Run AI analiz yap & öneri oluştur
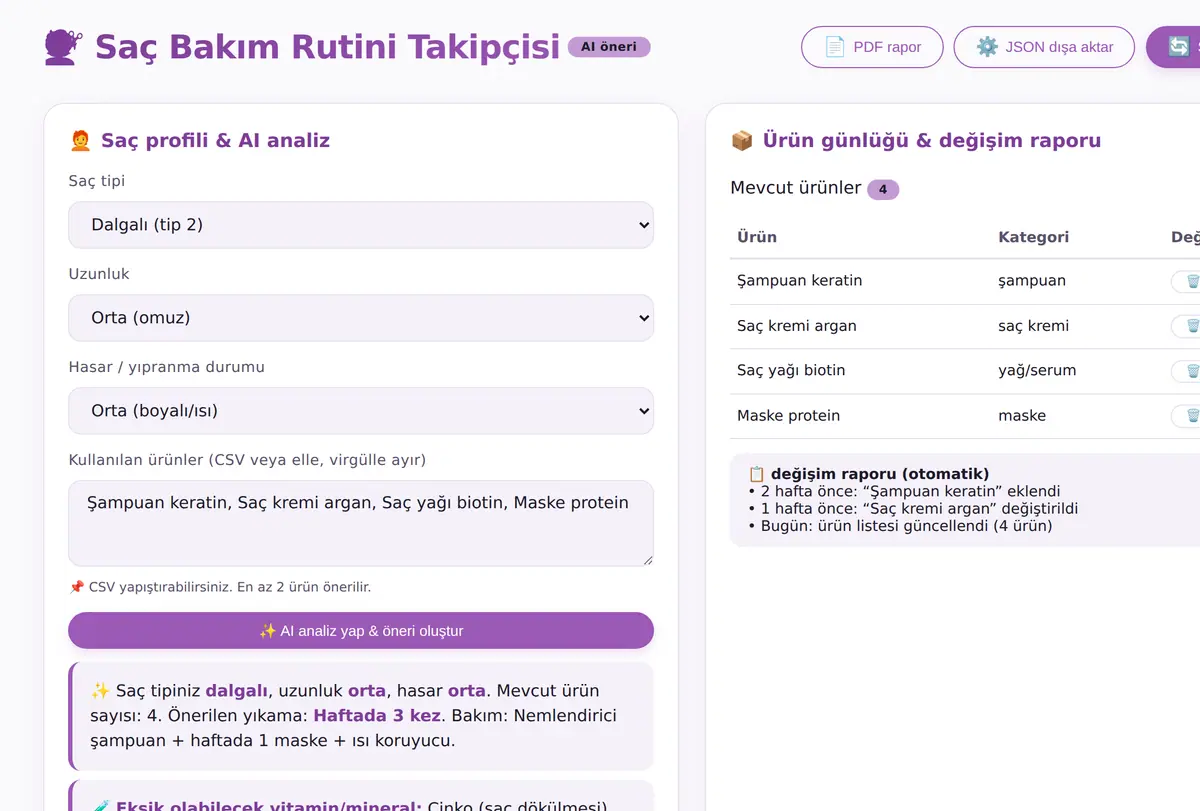Image resolution: width=1200 pixels, height=811 pixels. coord(361,631)
